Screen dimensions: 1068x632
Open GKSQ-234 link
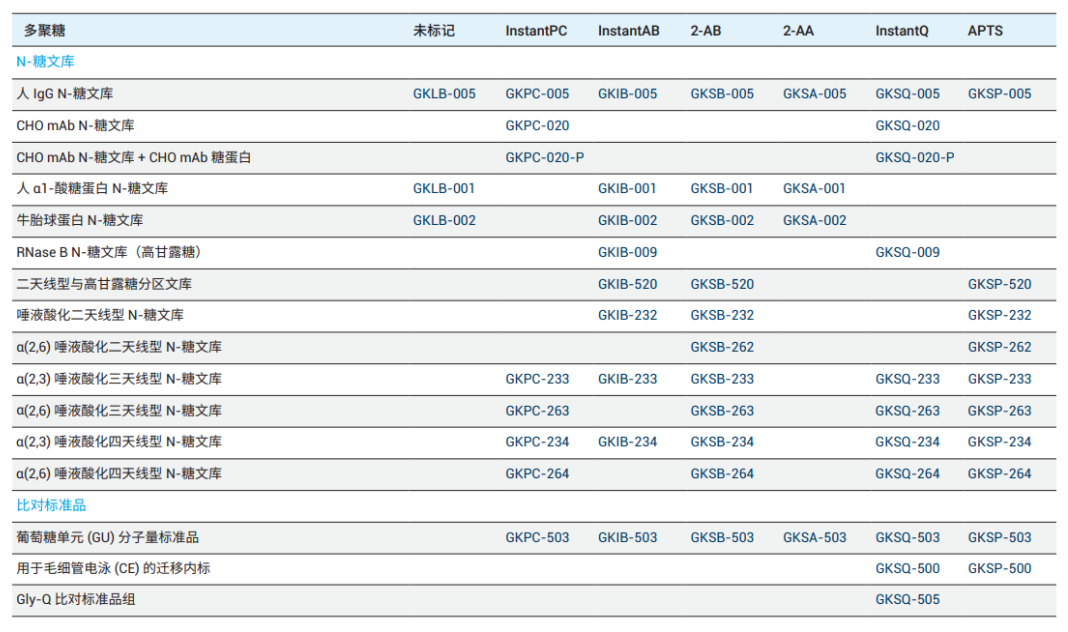(x=907, y=442)
